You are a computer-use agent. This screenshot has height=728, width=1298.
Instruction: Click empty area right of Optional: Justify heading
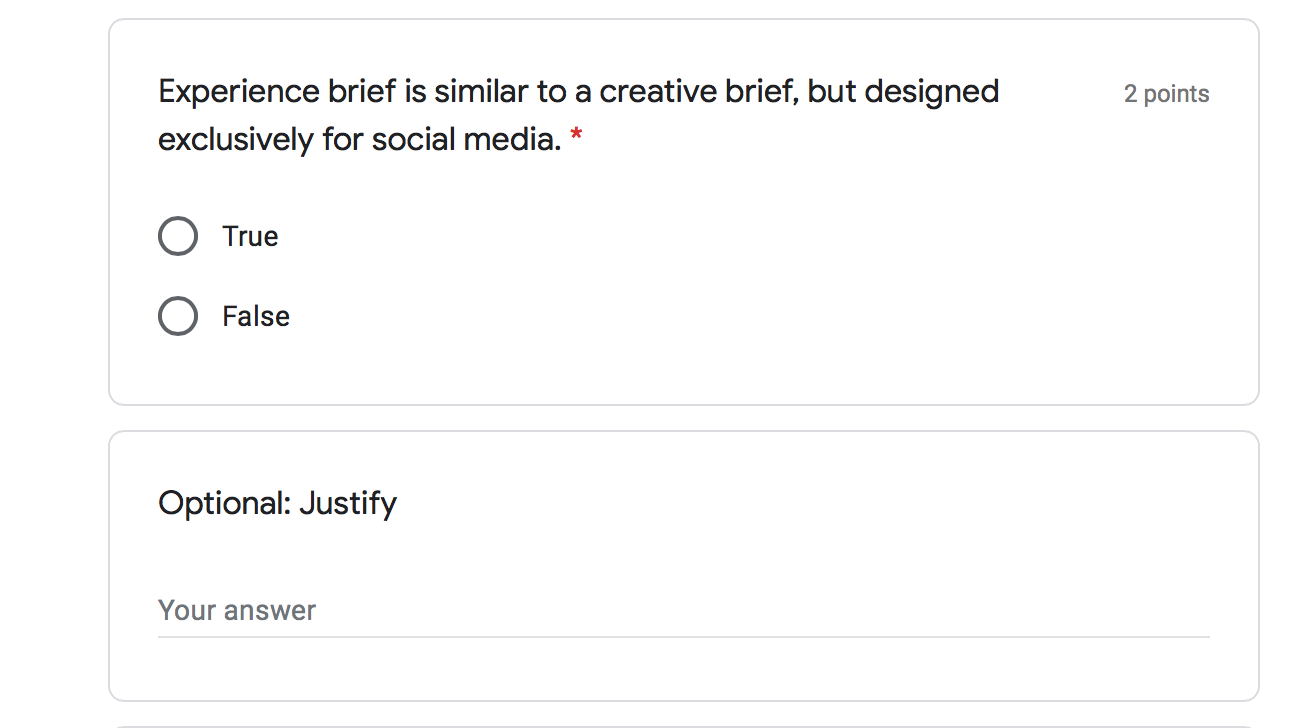coord(800,502)
